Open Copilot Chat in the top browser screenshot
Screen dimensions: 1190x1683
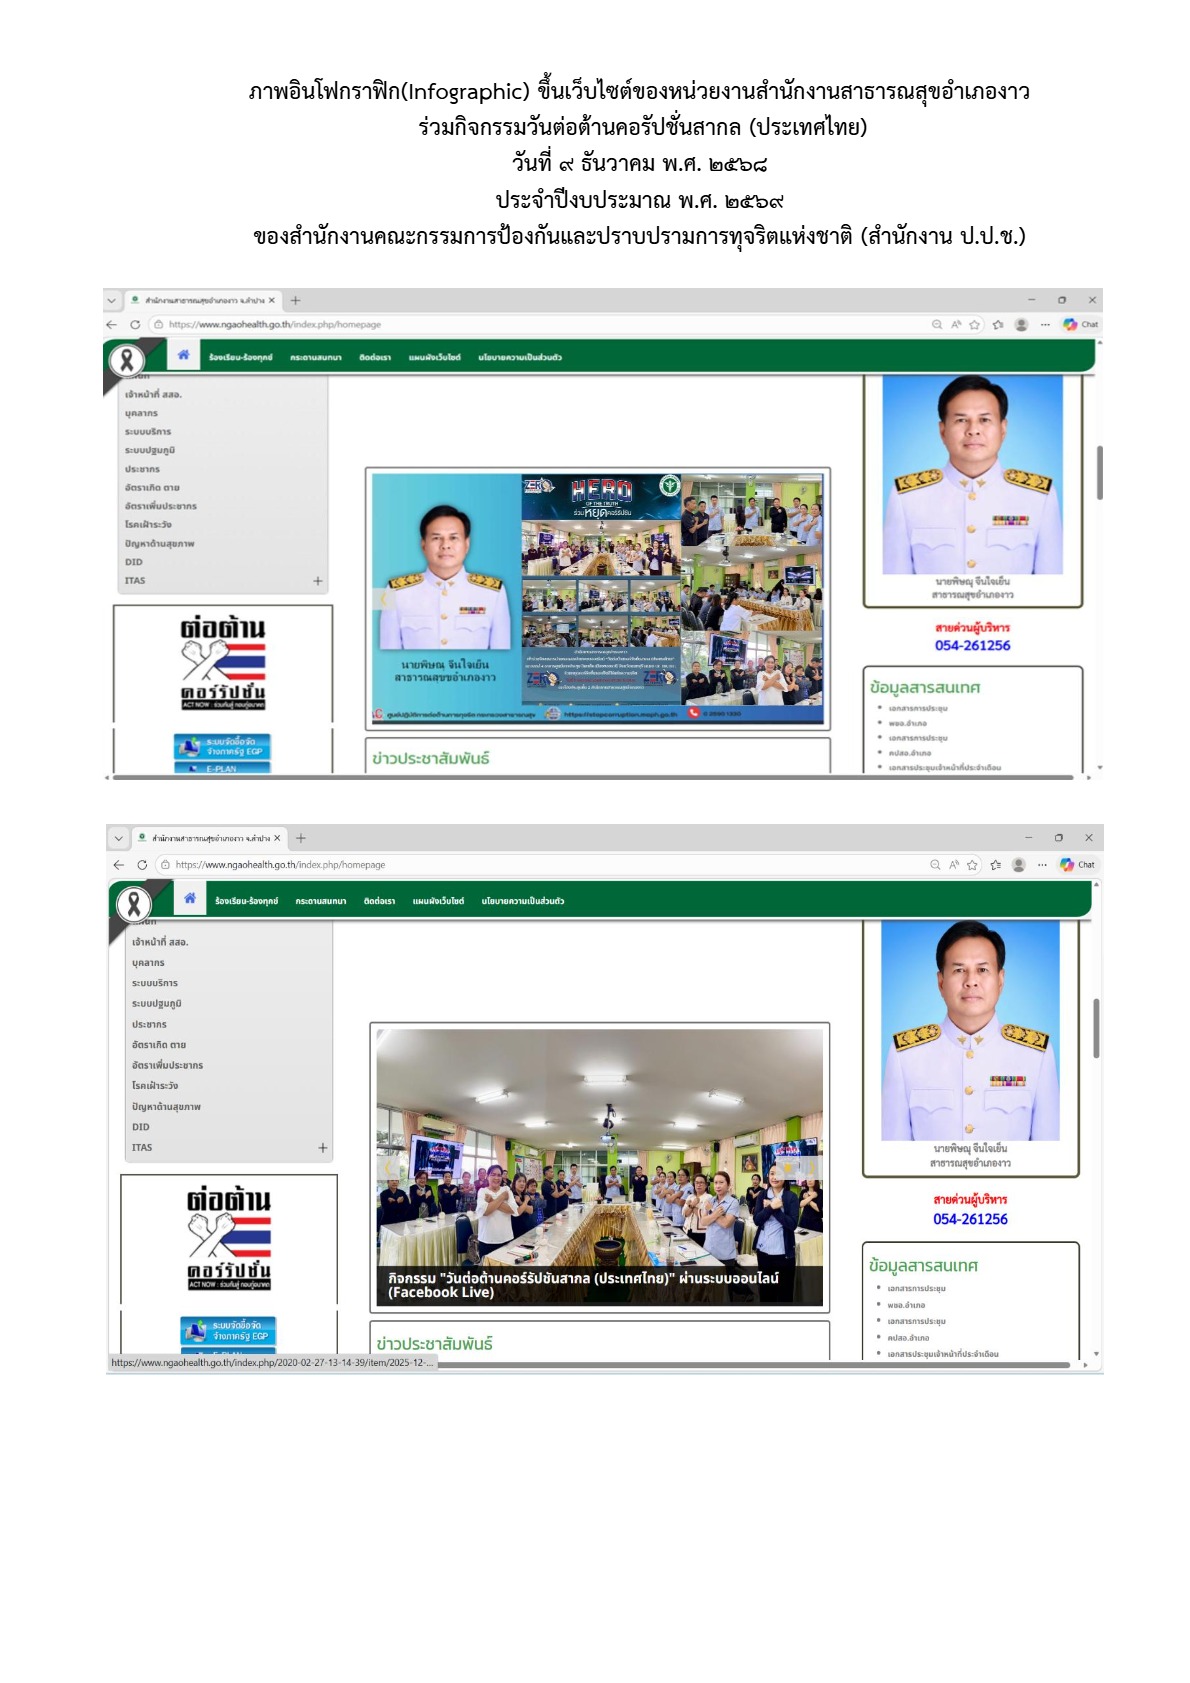(x=1081, y=325)
